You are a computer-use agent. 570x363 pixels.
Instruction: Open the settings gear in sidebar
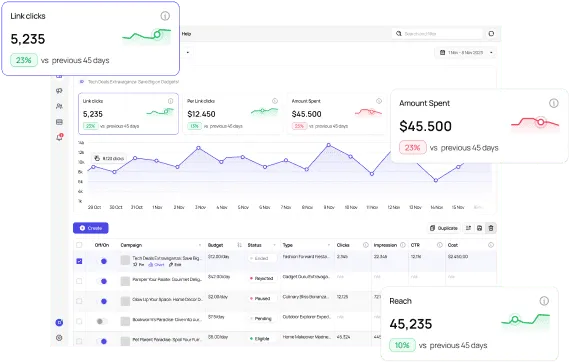tap(59, 338)
